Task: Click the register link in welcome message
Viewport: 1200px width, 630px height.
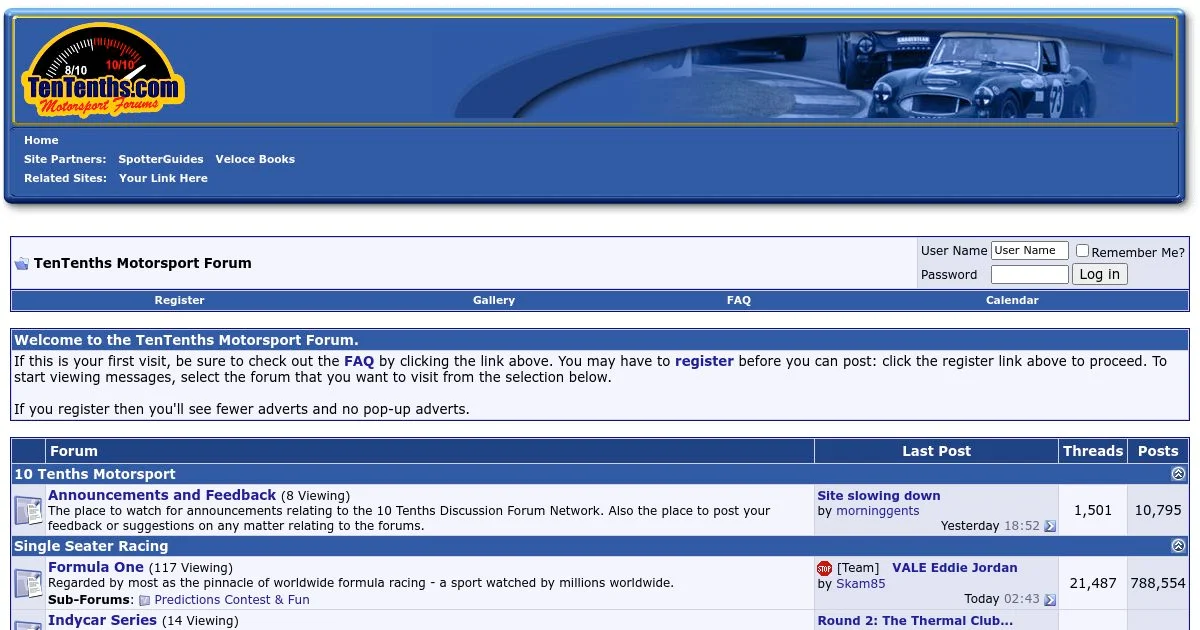Action: point(704,361)
